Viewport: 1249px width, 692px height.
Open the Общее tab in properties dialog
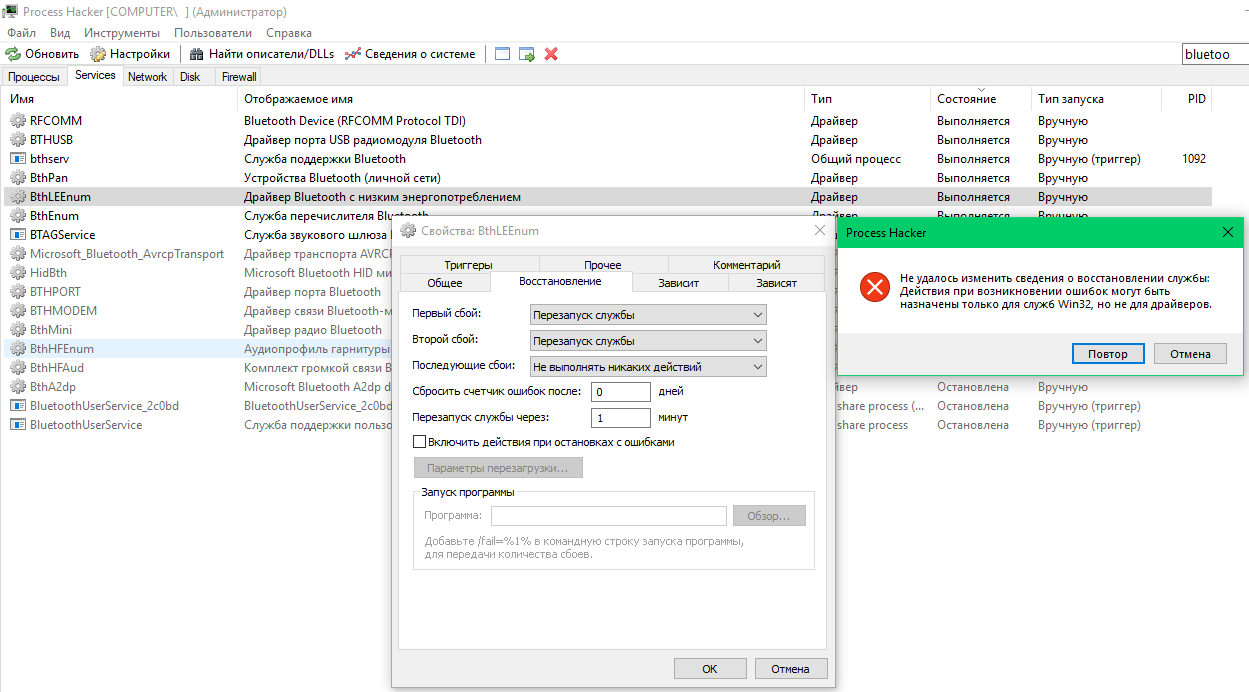click(445, 283)
